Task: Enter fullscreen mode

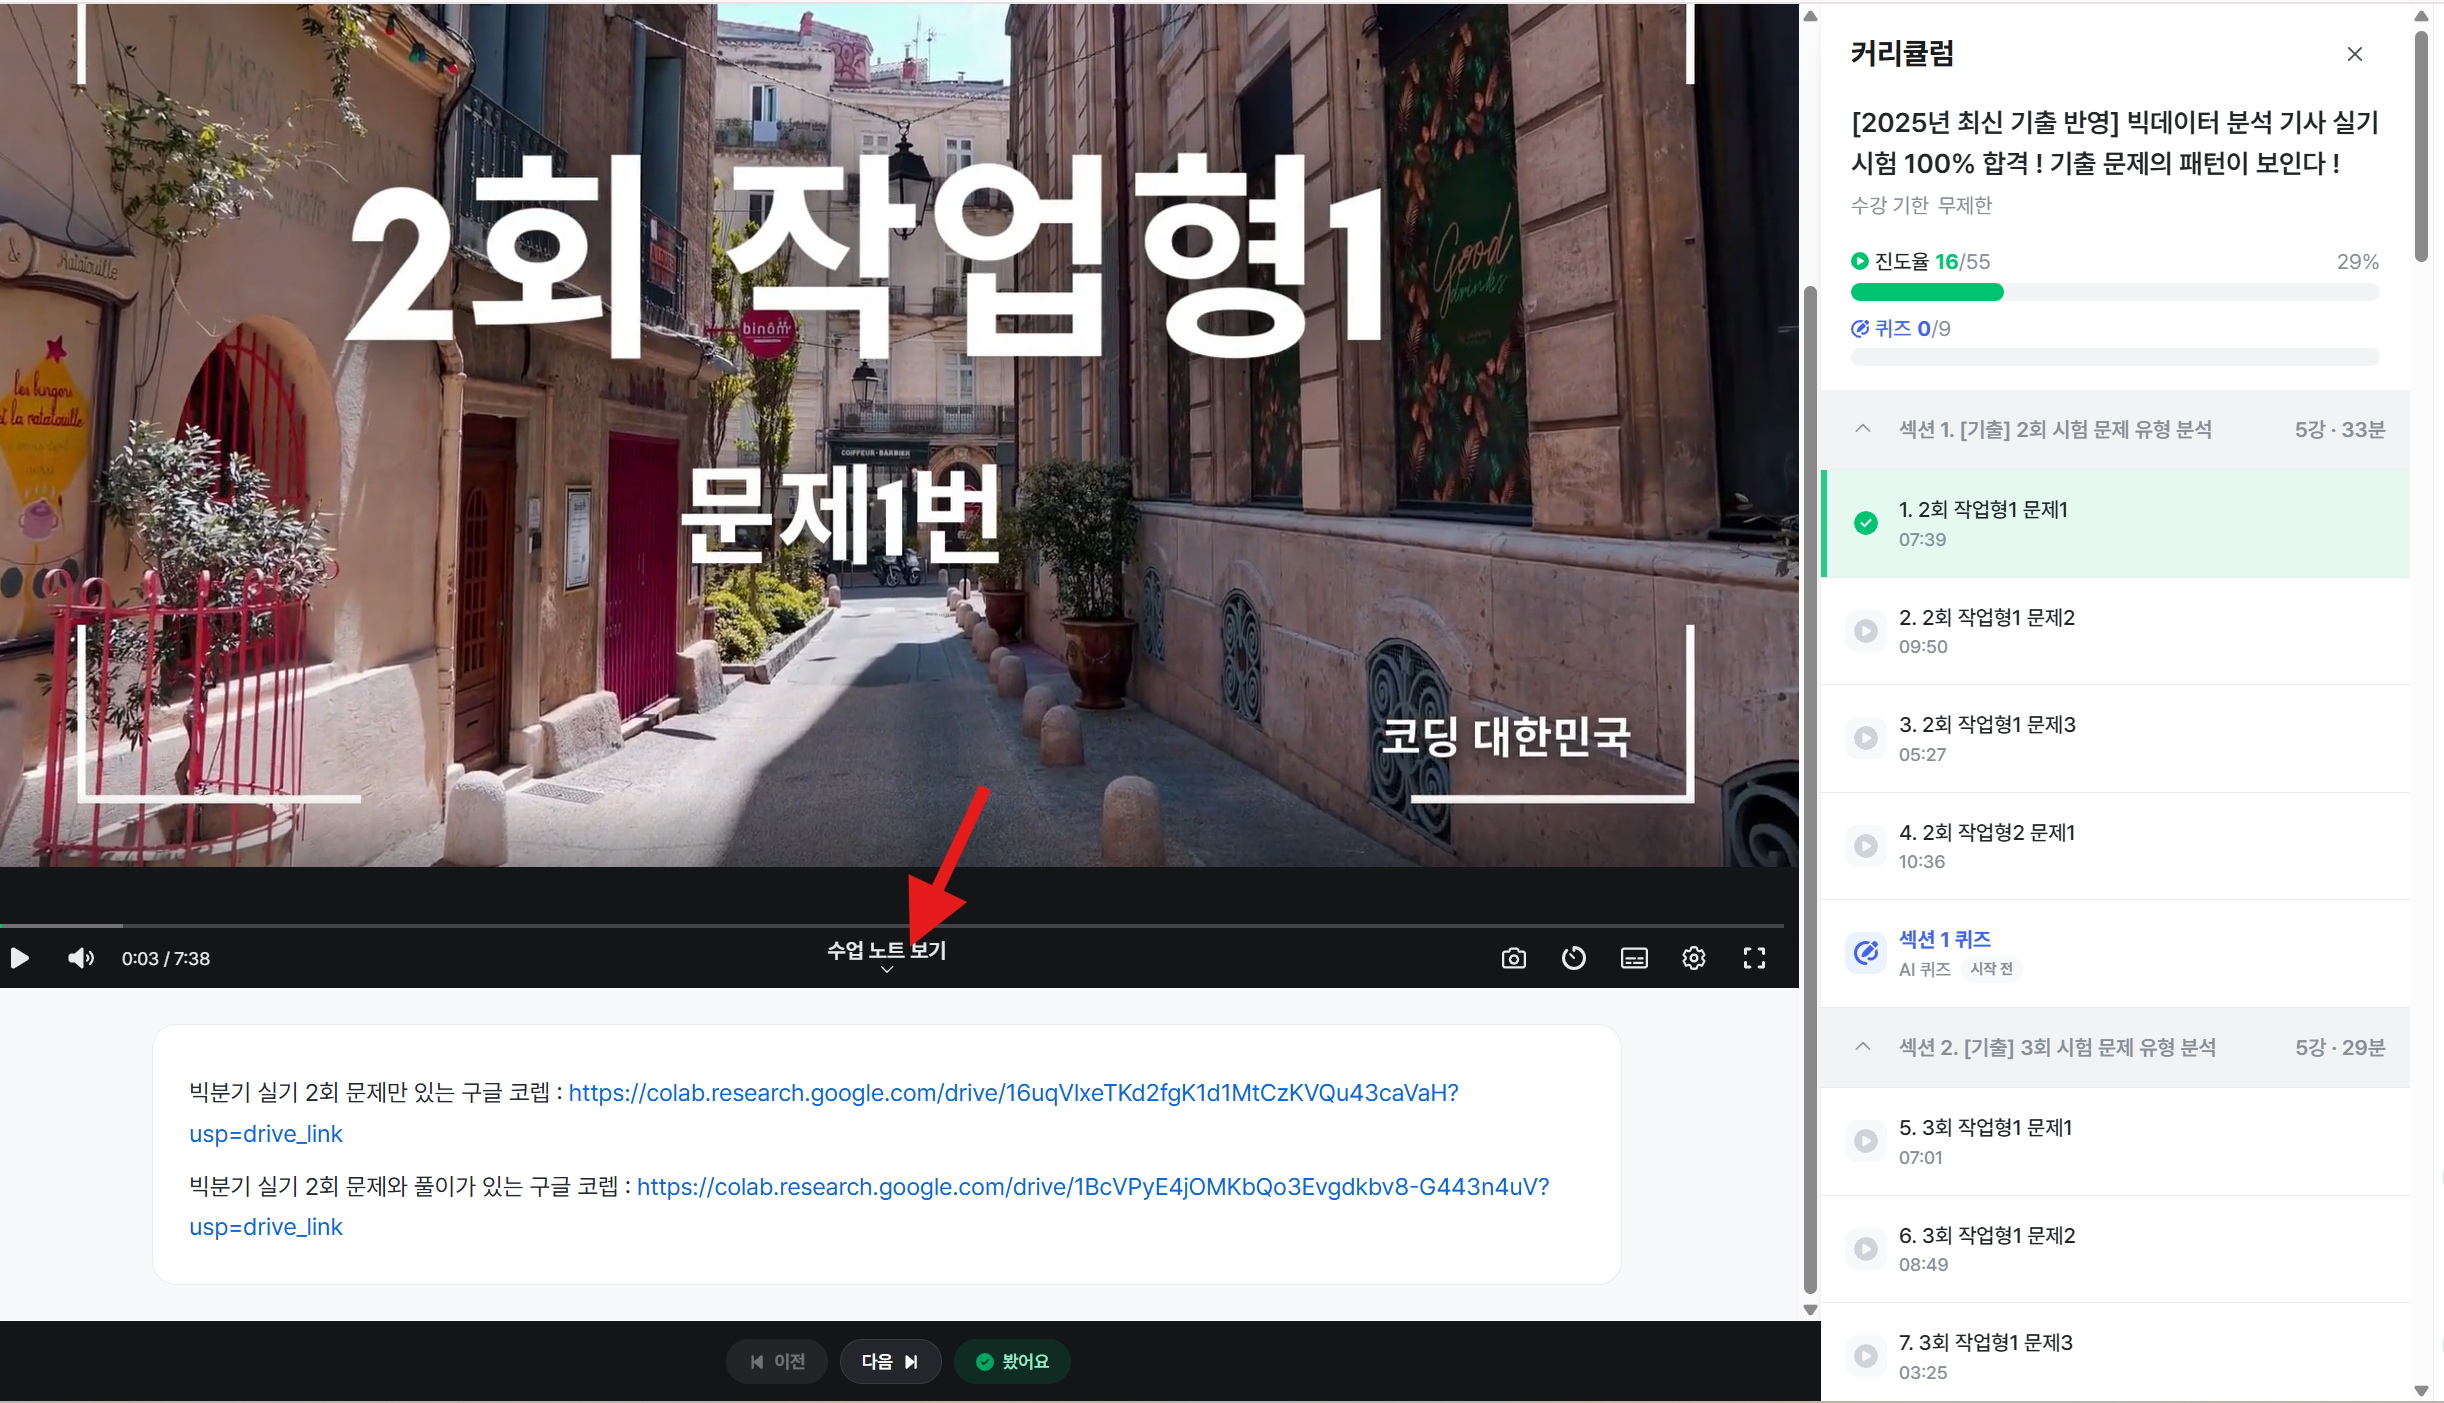Action: point(1754,957)
